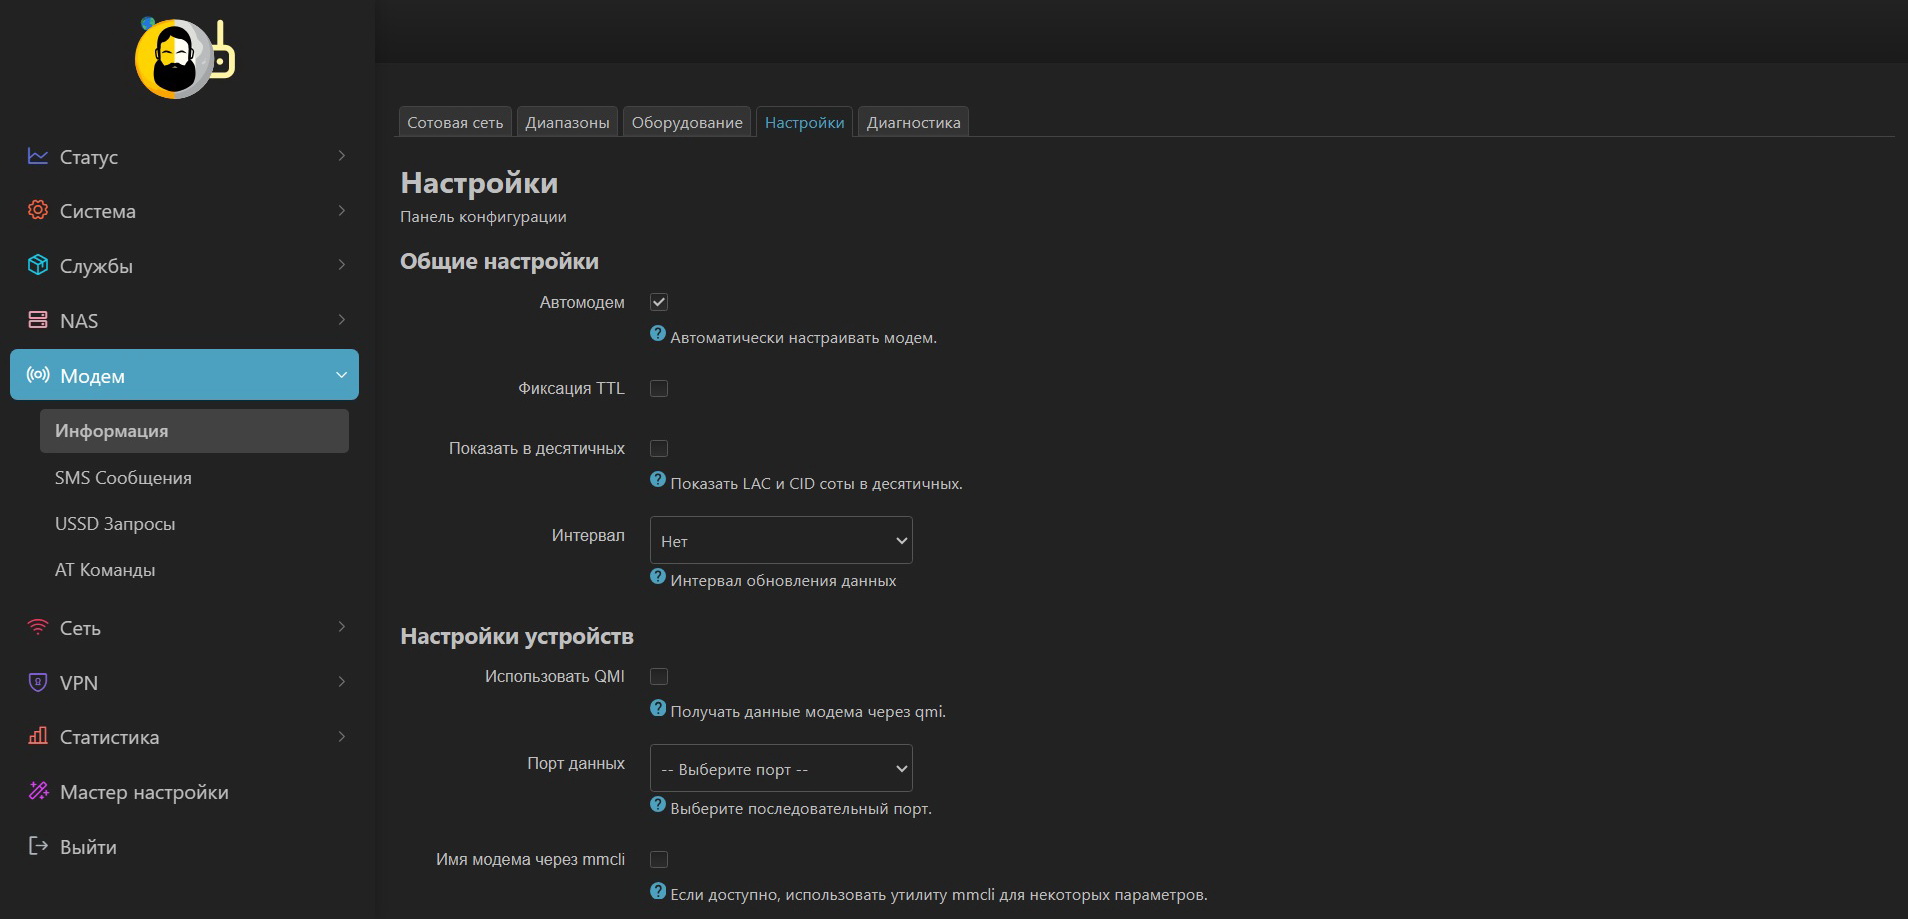Click help icon beside Интервал обновления данных
This screenshot has height=919, width=1908.
pos(658,577)
